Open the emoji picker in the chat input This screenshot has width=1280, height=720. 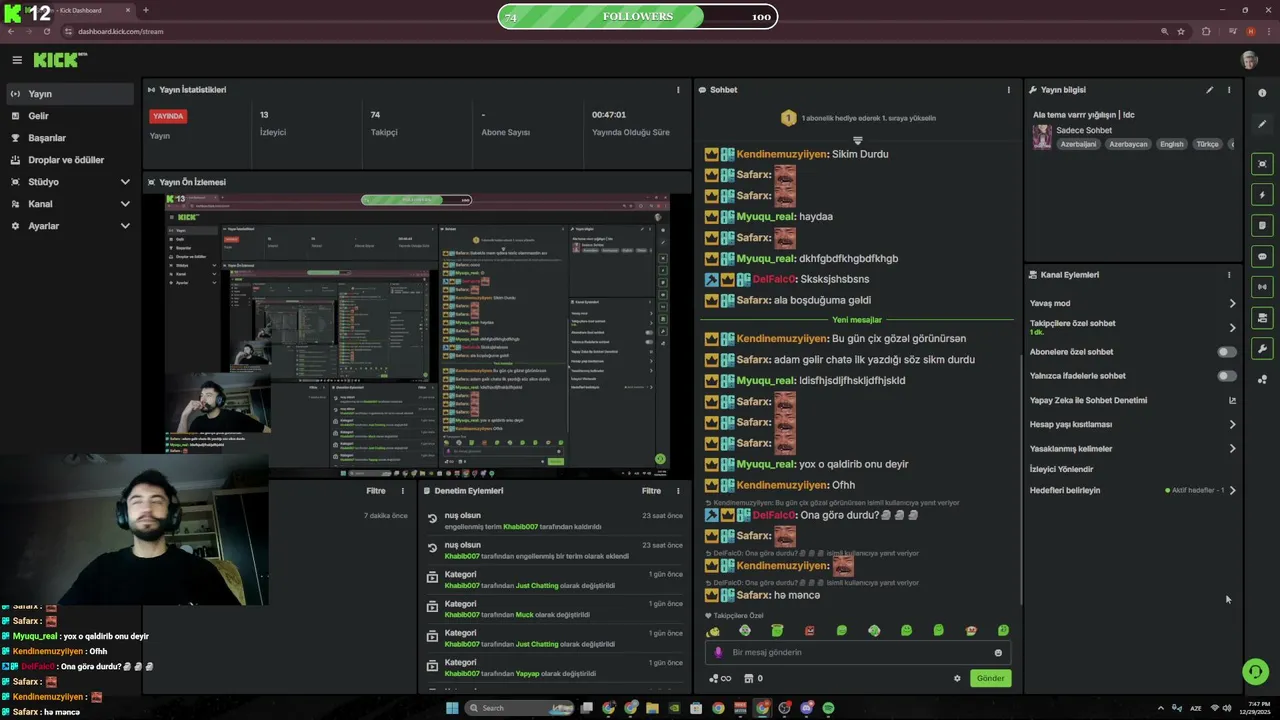pyautogui.click(x=998, y=653)
